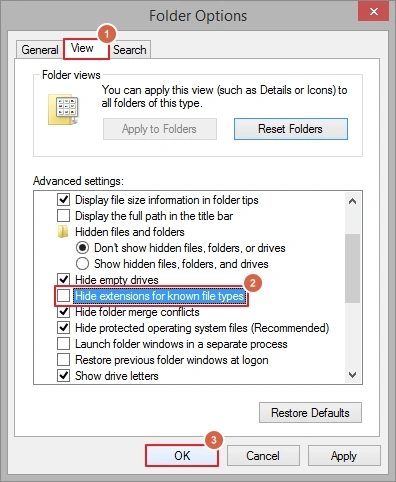Select Don't show hidden files, folders, or drives
Image resolution: width=396 pixels, height=482 pixels.
coord(82,248)
